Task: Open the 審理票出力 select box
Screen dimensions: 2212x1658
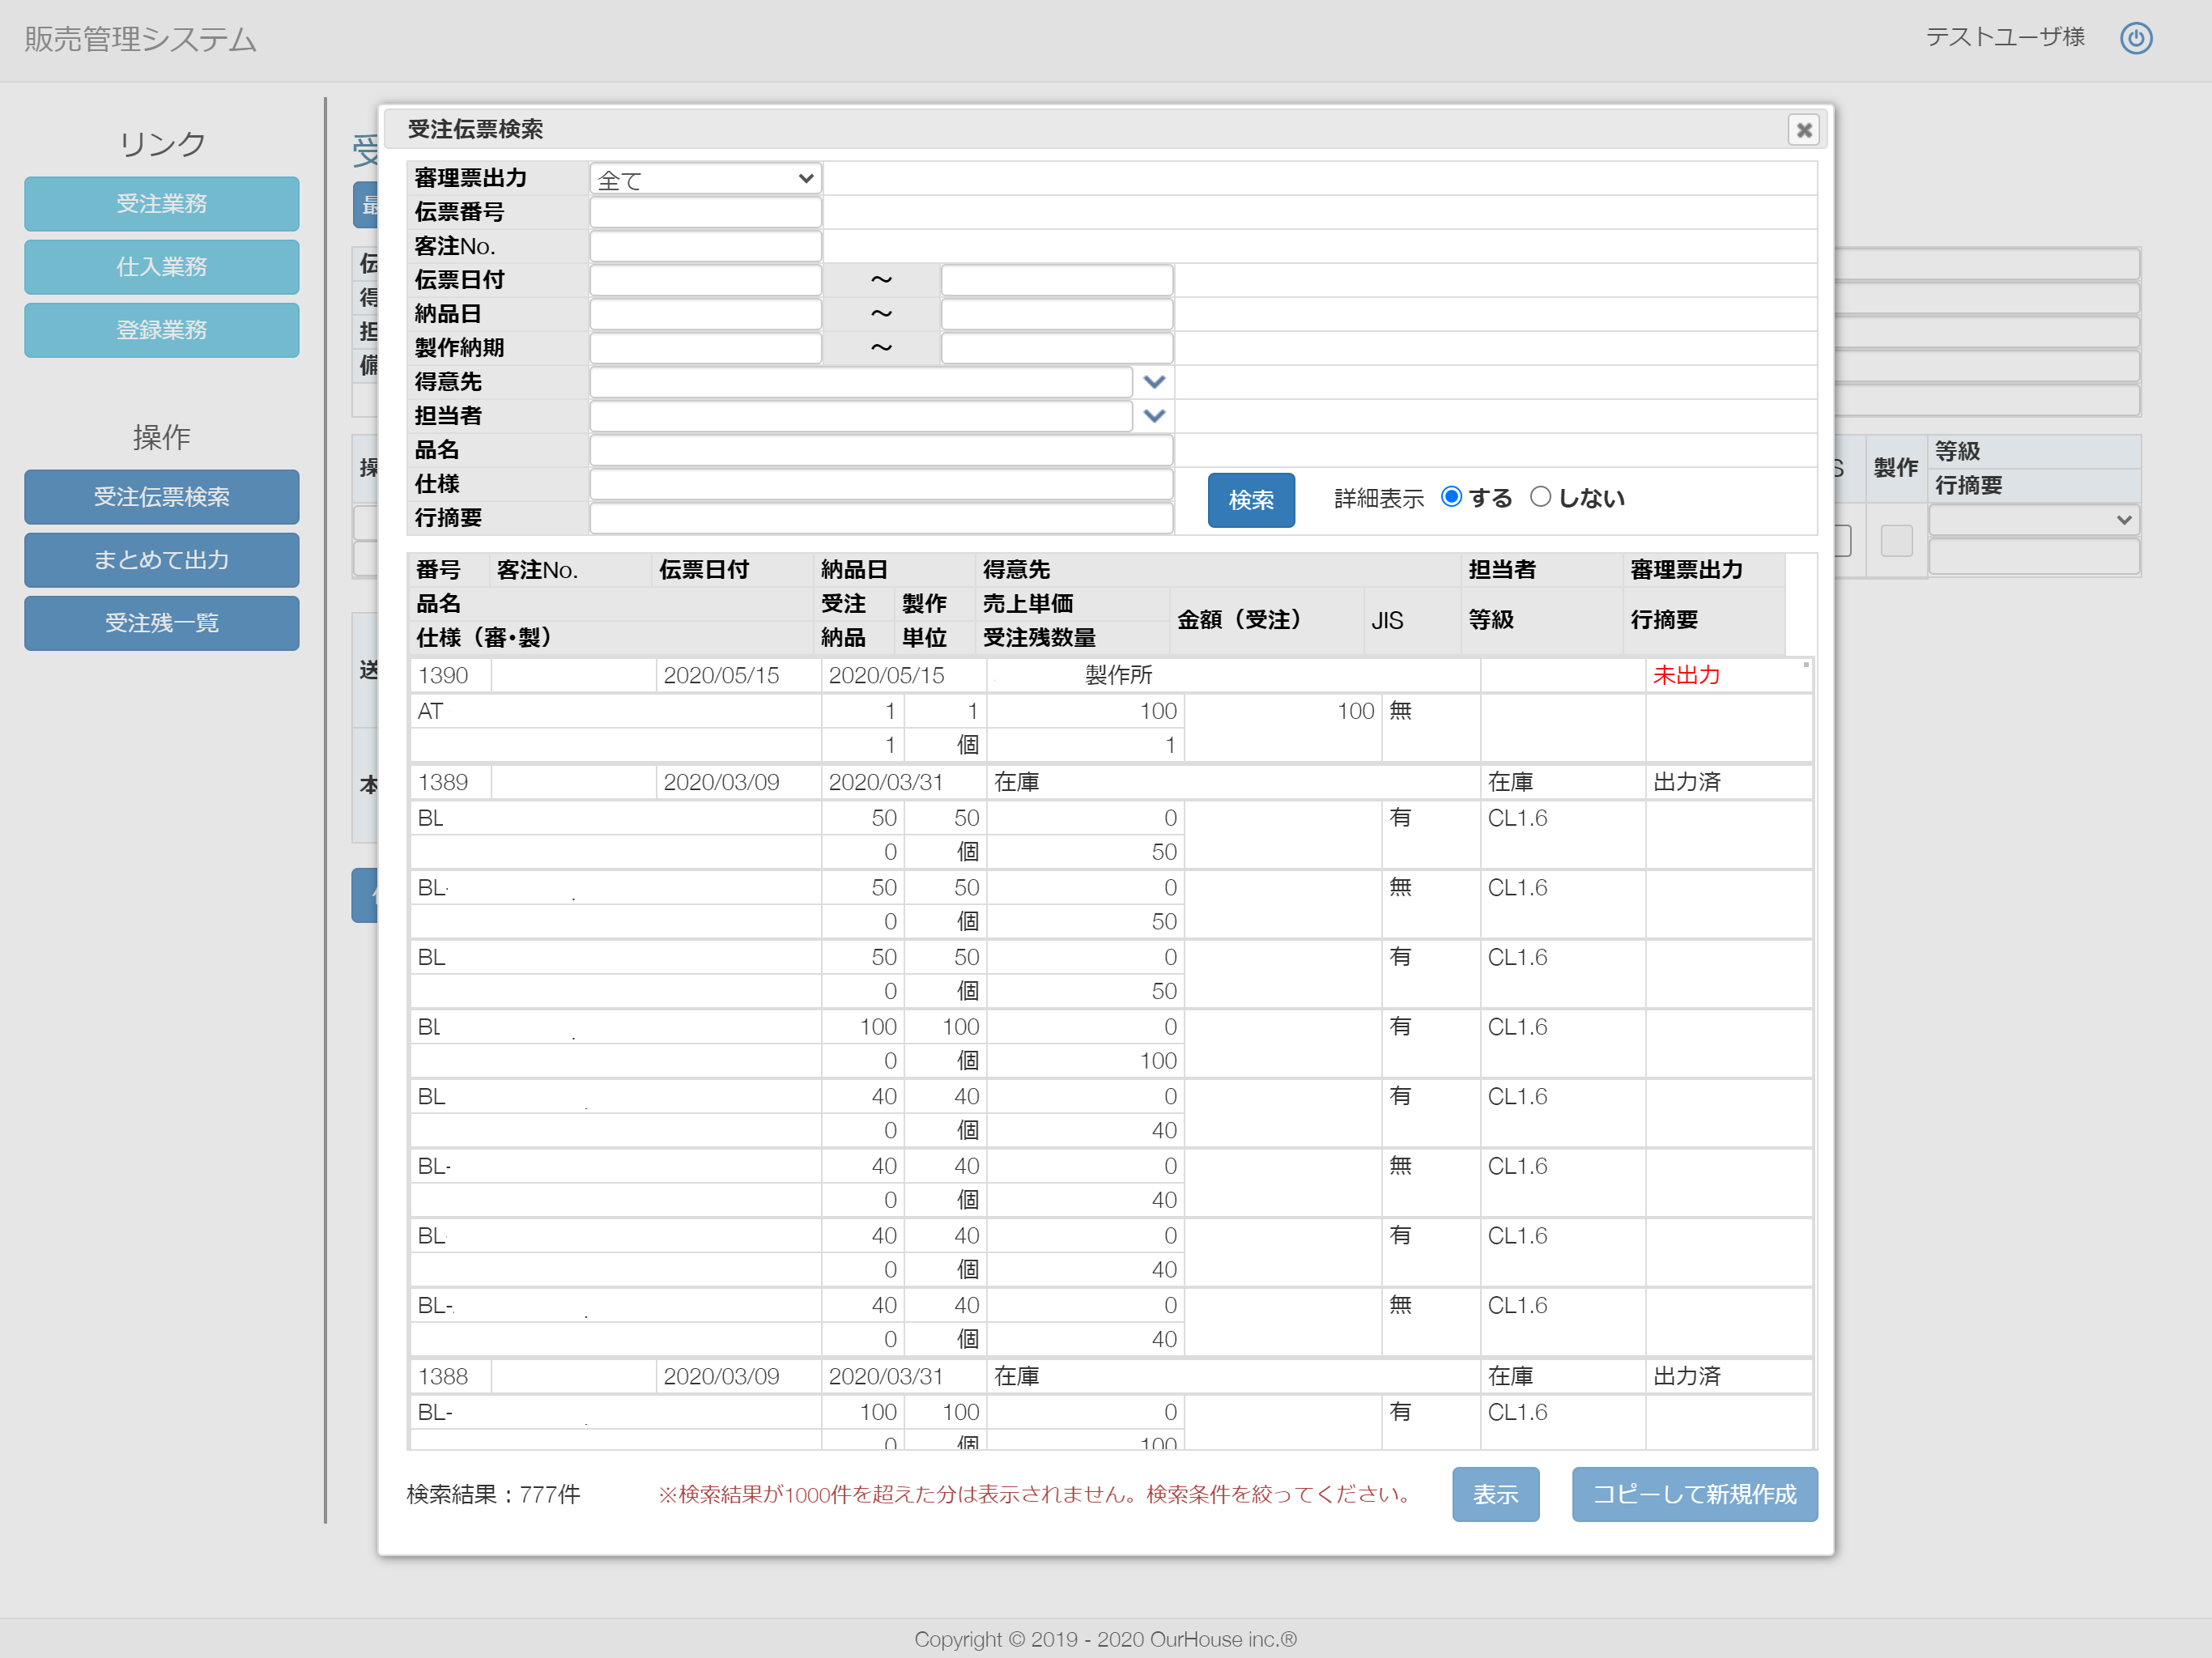Action: (x=705, y=179)
